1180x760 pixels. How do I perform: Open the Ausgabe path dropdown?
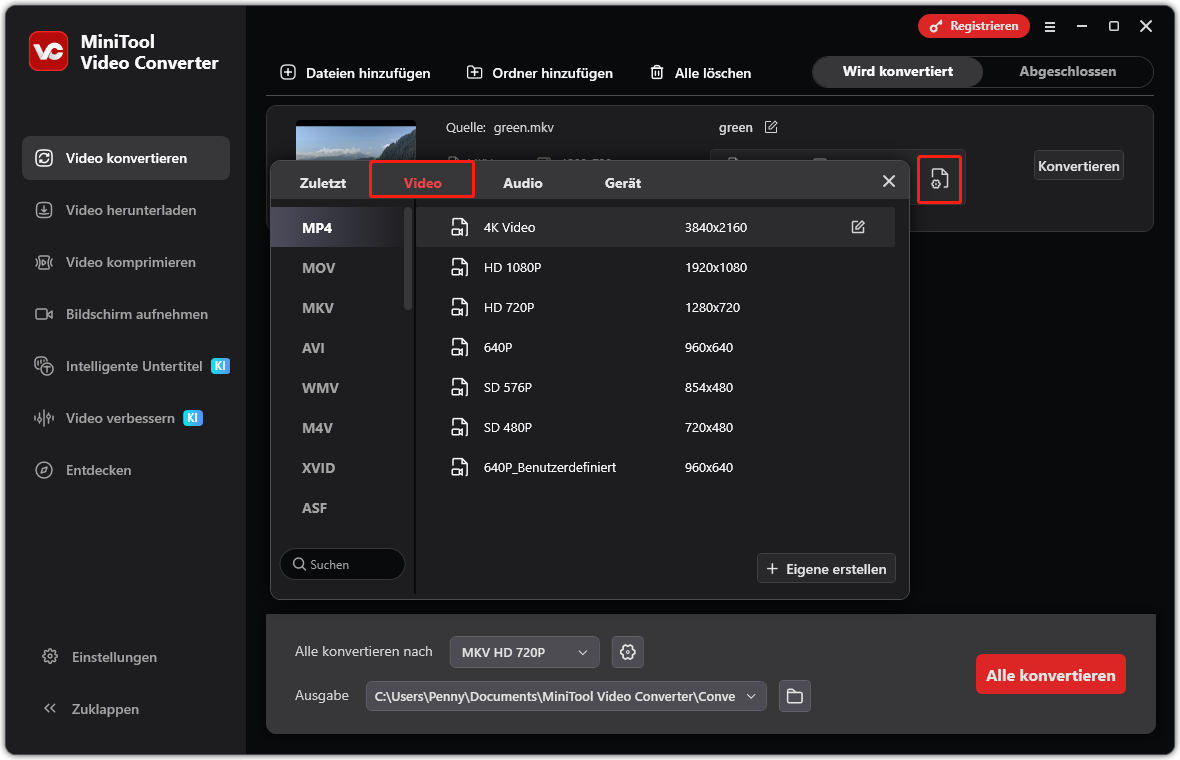pyautogui.click(x=566, y=696)
